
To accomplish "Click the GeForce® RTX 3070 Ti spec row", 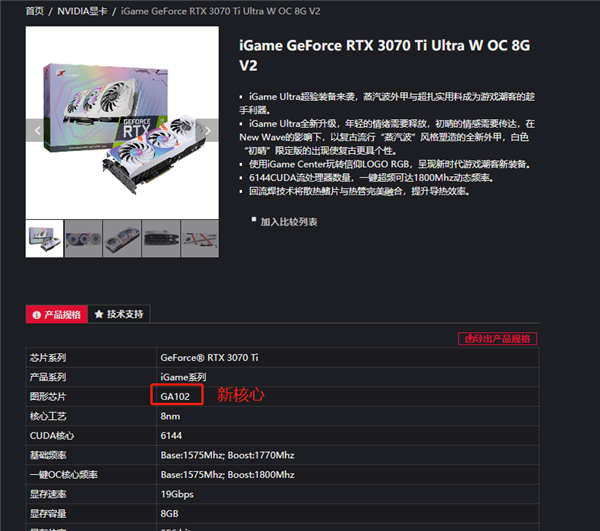I will click(282, 358).
